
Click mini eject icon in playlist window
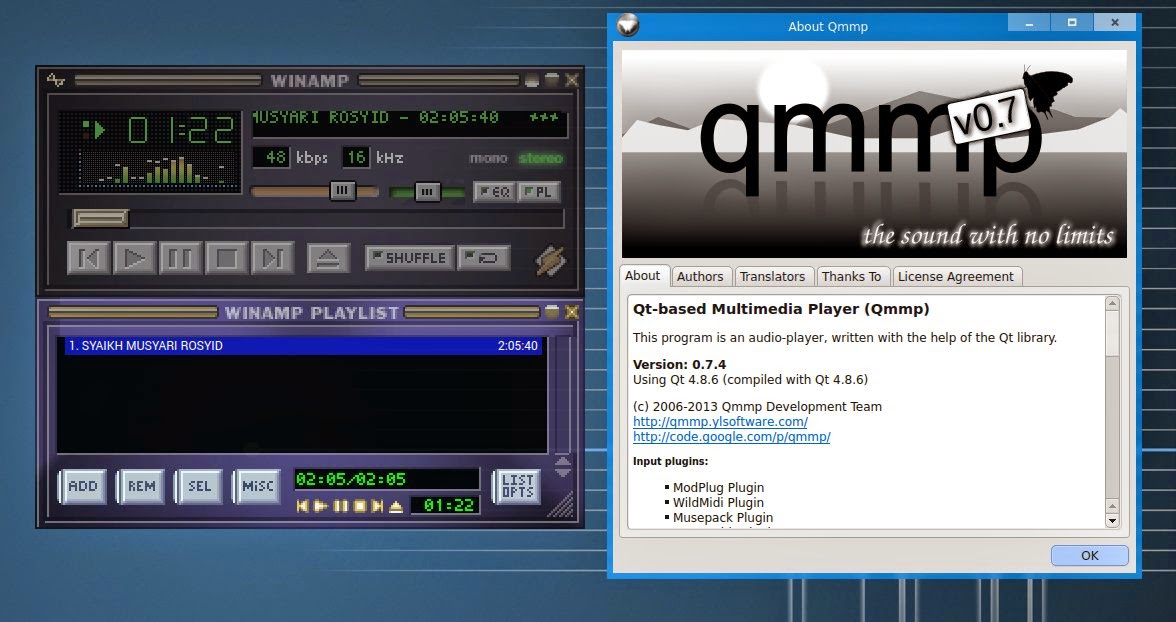coord(397,506)
